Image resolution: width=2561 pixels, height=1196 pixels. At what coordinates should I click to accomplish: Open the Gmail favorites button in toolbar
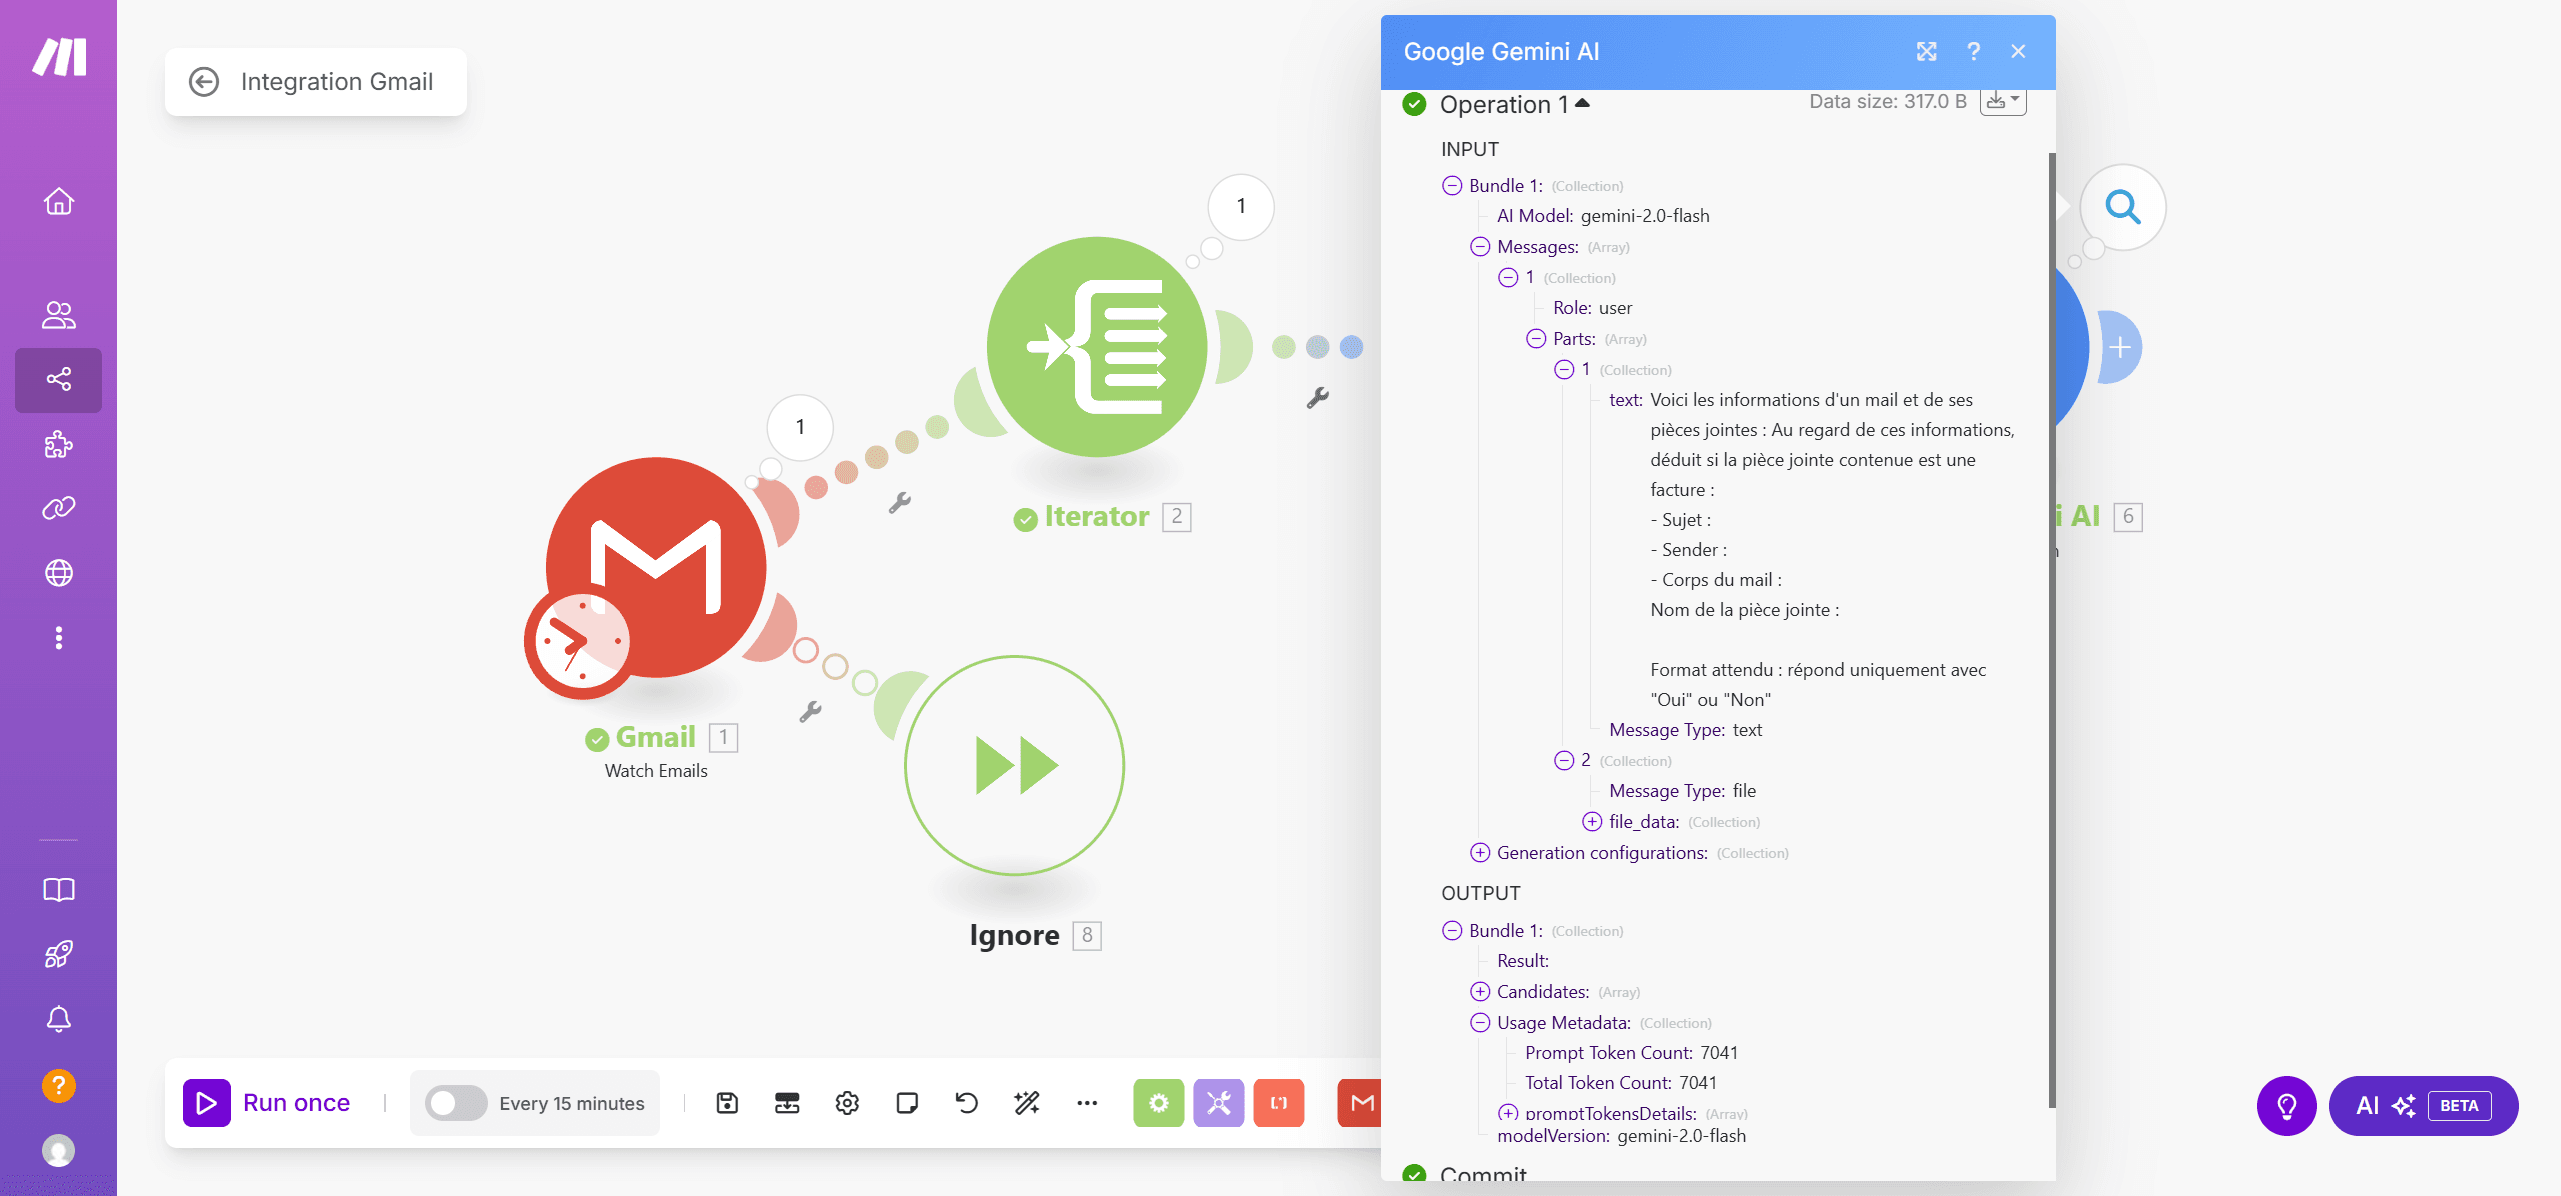point(1360,1103)
